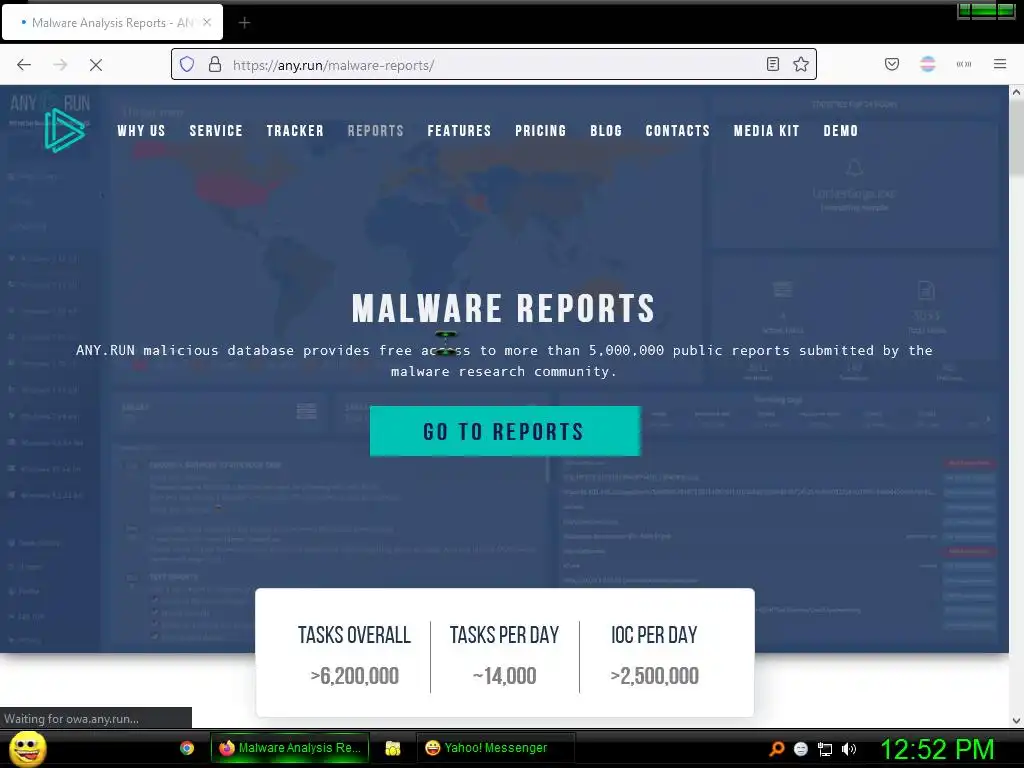Screen dimensions: 1024x768
Task: Open the extension icon beside hamburger menu
Action: tap(964, 64)
